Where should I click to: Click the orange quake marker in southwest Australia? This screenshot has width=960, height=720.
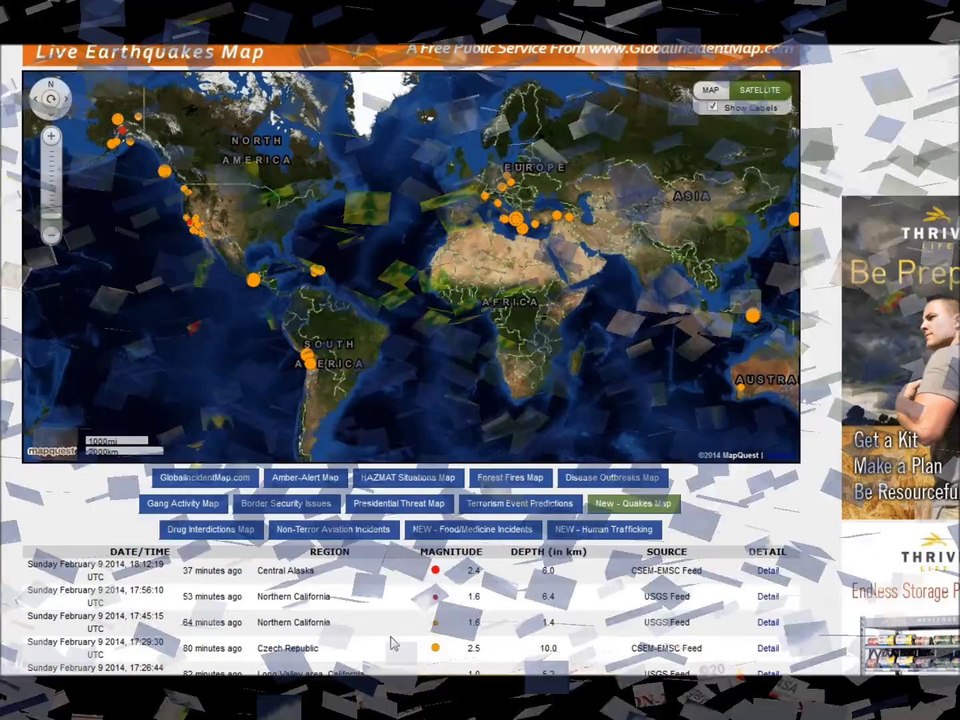pyautogui.click(x=740, y=388)
